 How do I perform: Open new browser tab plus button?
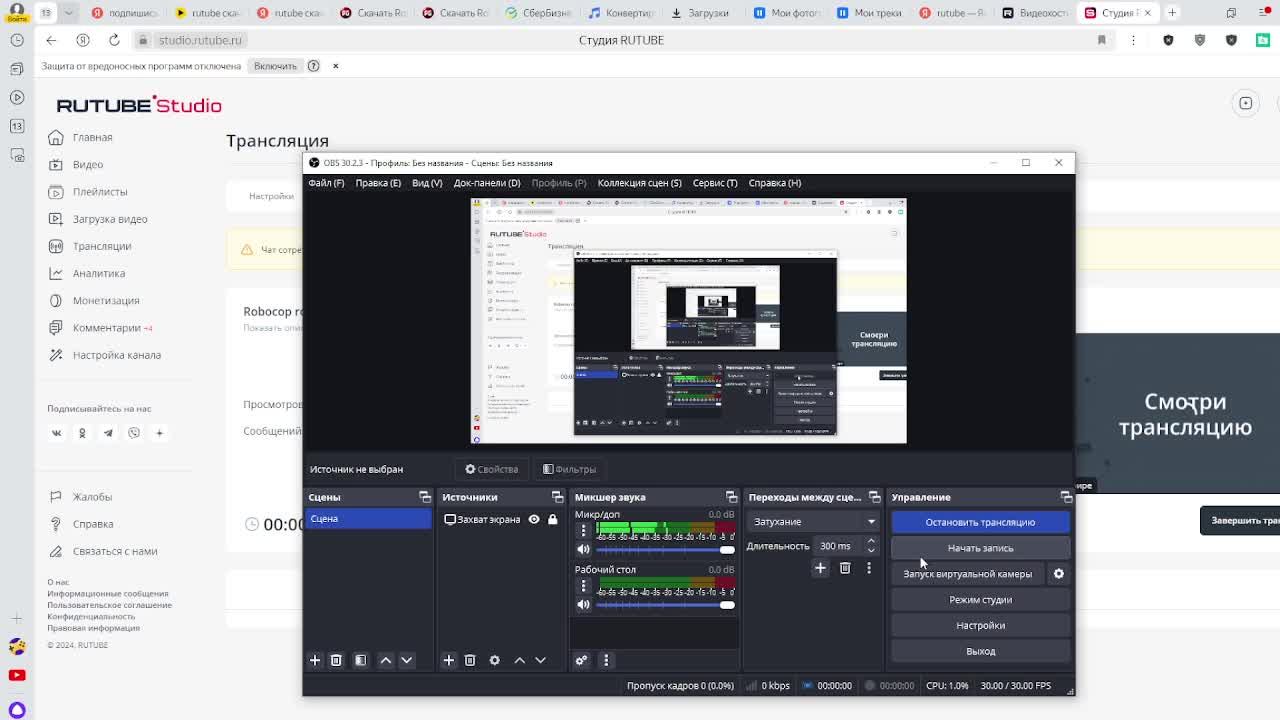[1172, 13]
